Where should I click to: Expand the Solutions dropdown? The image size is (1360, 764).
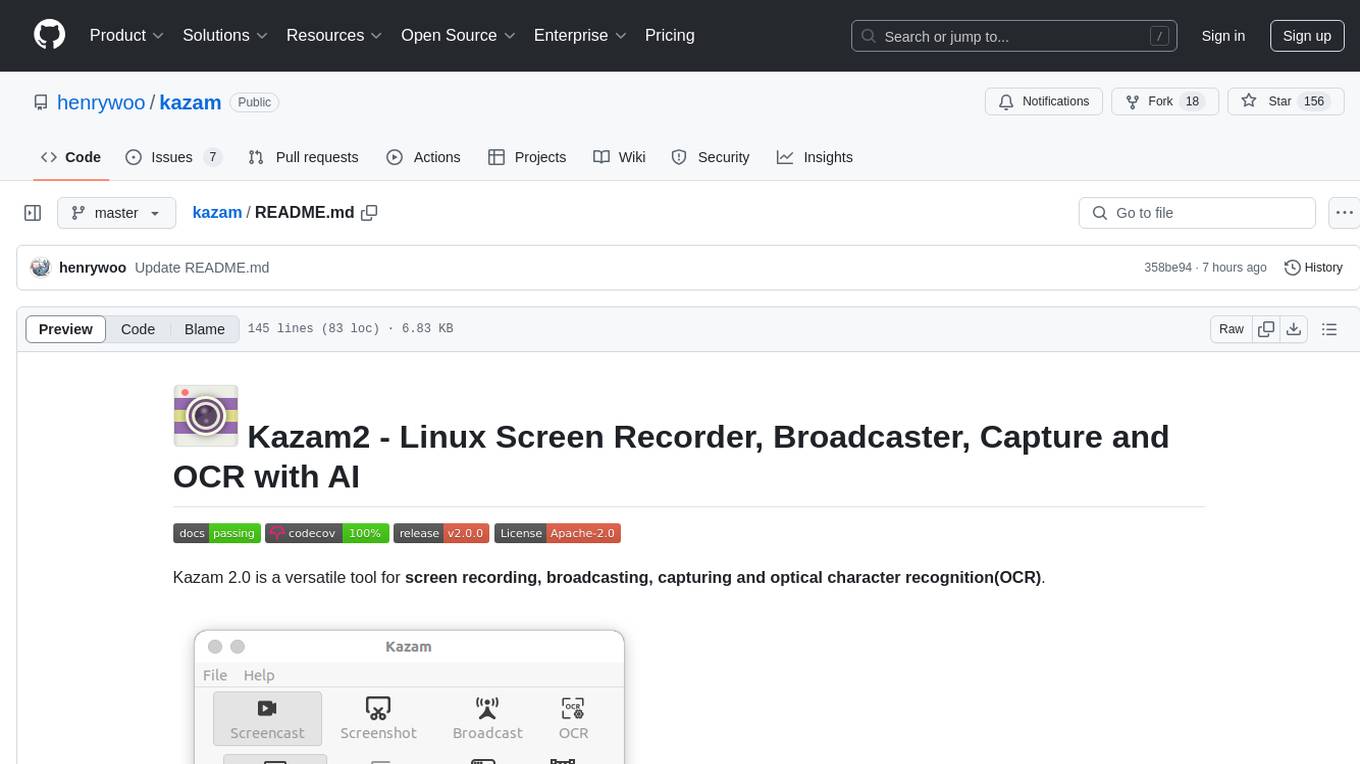(x=225, y=35)
